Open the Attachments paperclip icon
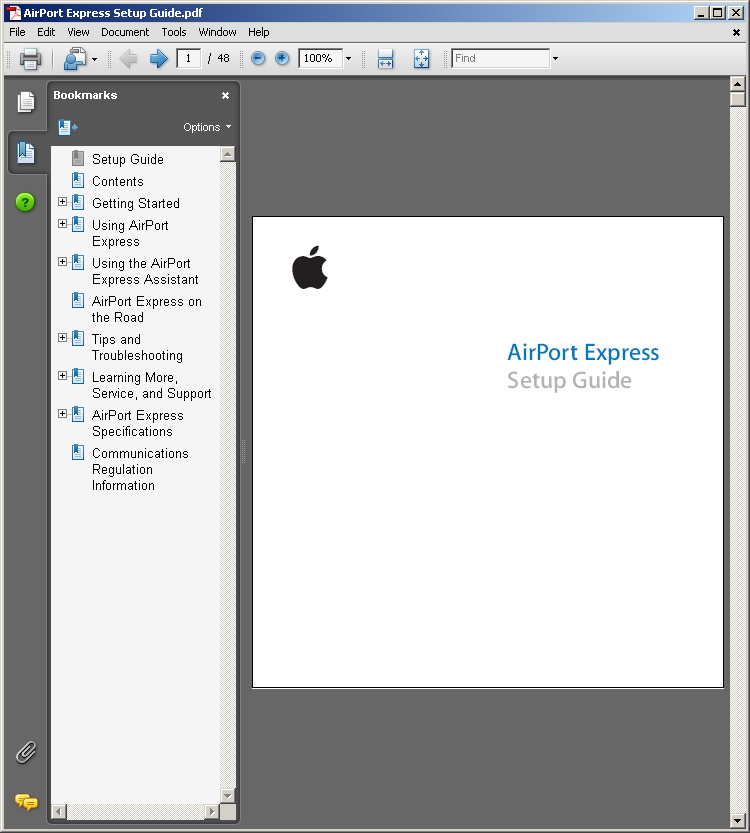 point(25,752)
